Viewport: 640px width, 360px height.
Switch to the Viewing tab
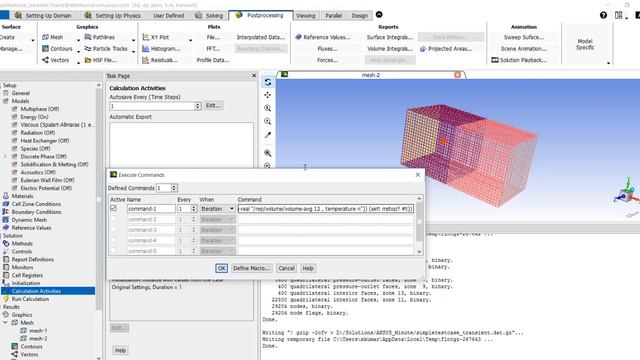[x=306, y=16]
